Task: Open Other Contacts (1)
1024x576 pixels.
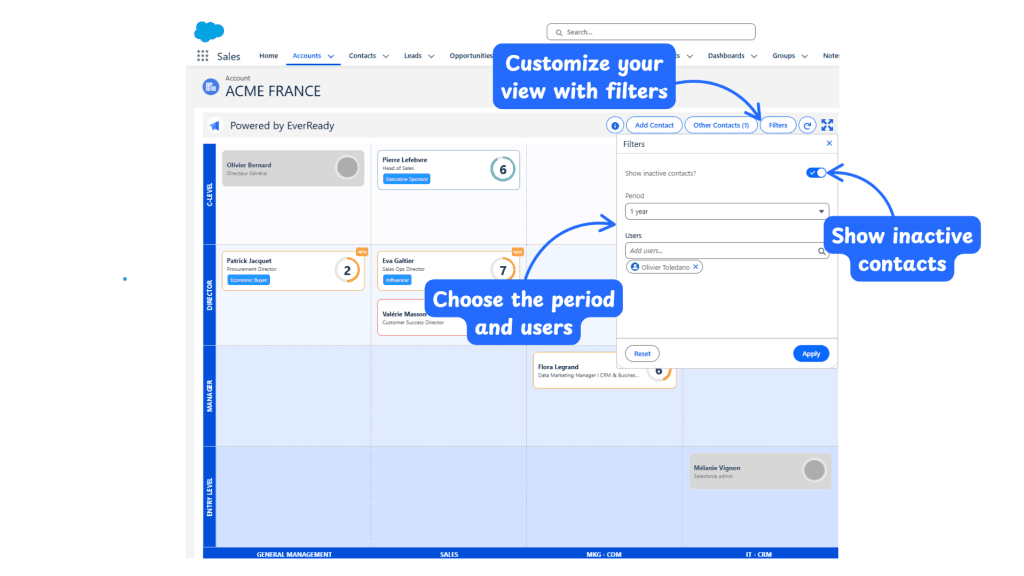Action: pyautogui.click(x=721, y=125)
